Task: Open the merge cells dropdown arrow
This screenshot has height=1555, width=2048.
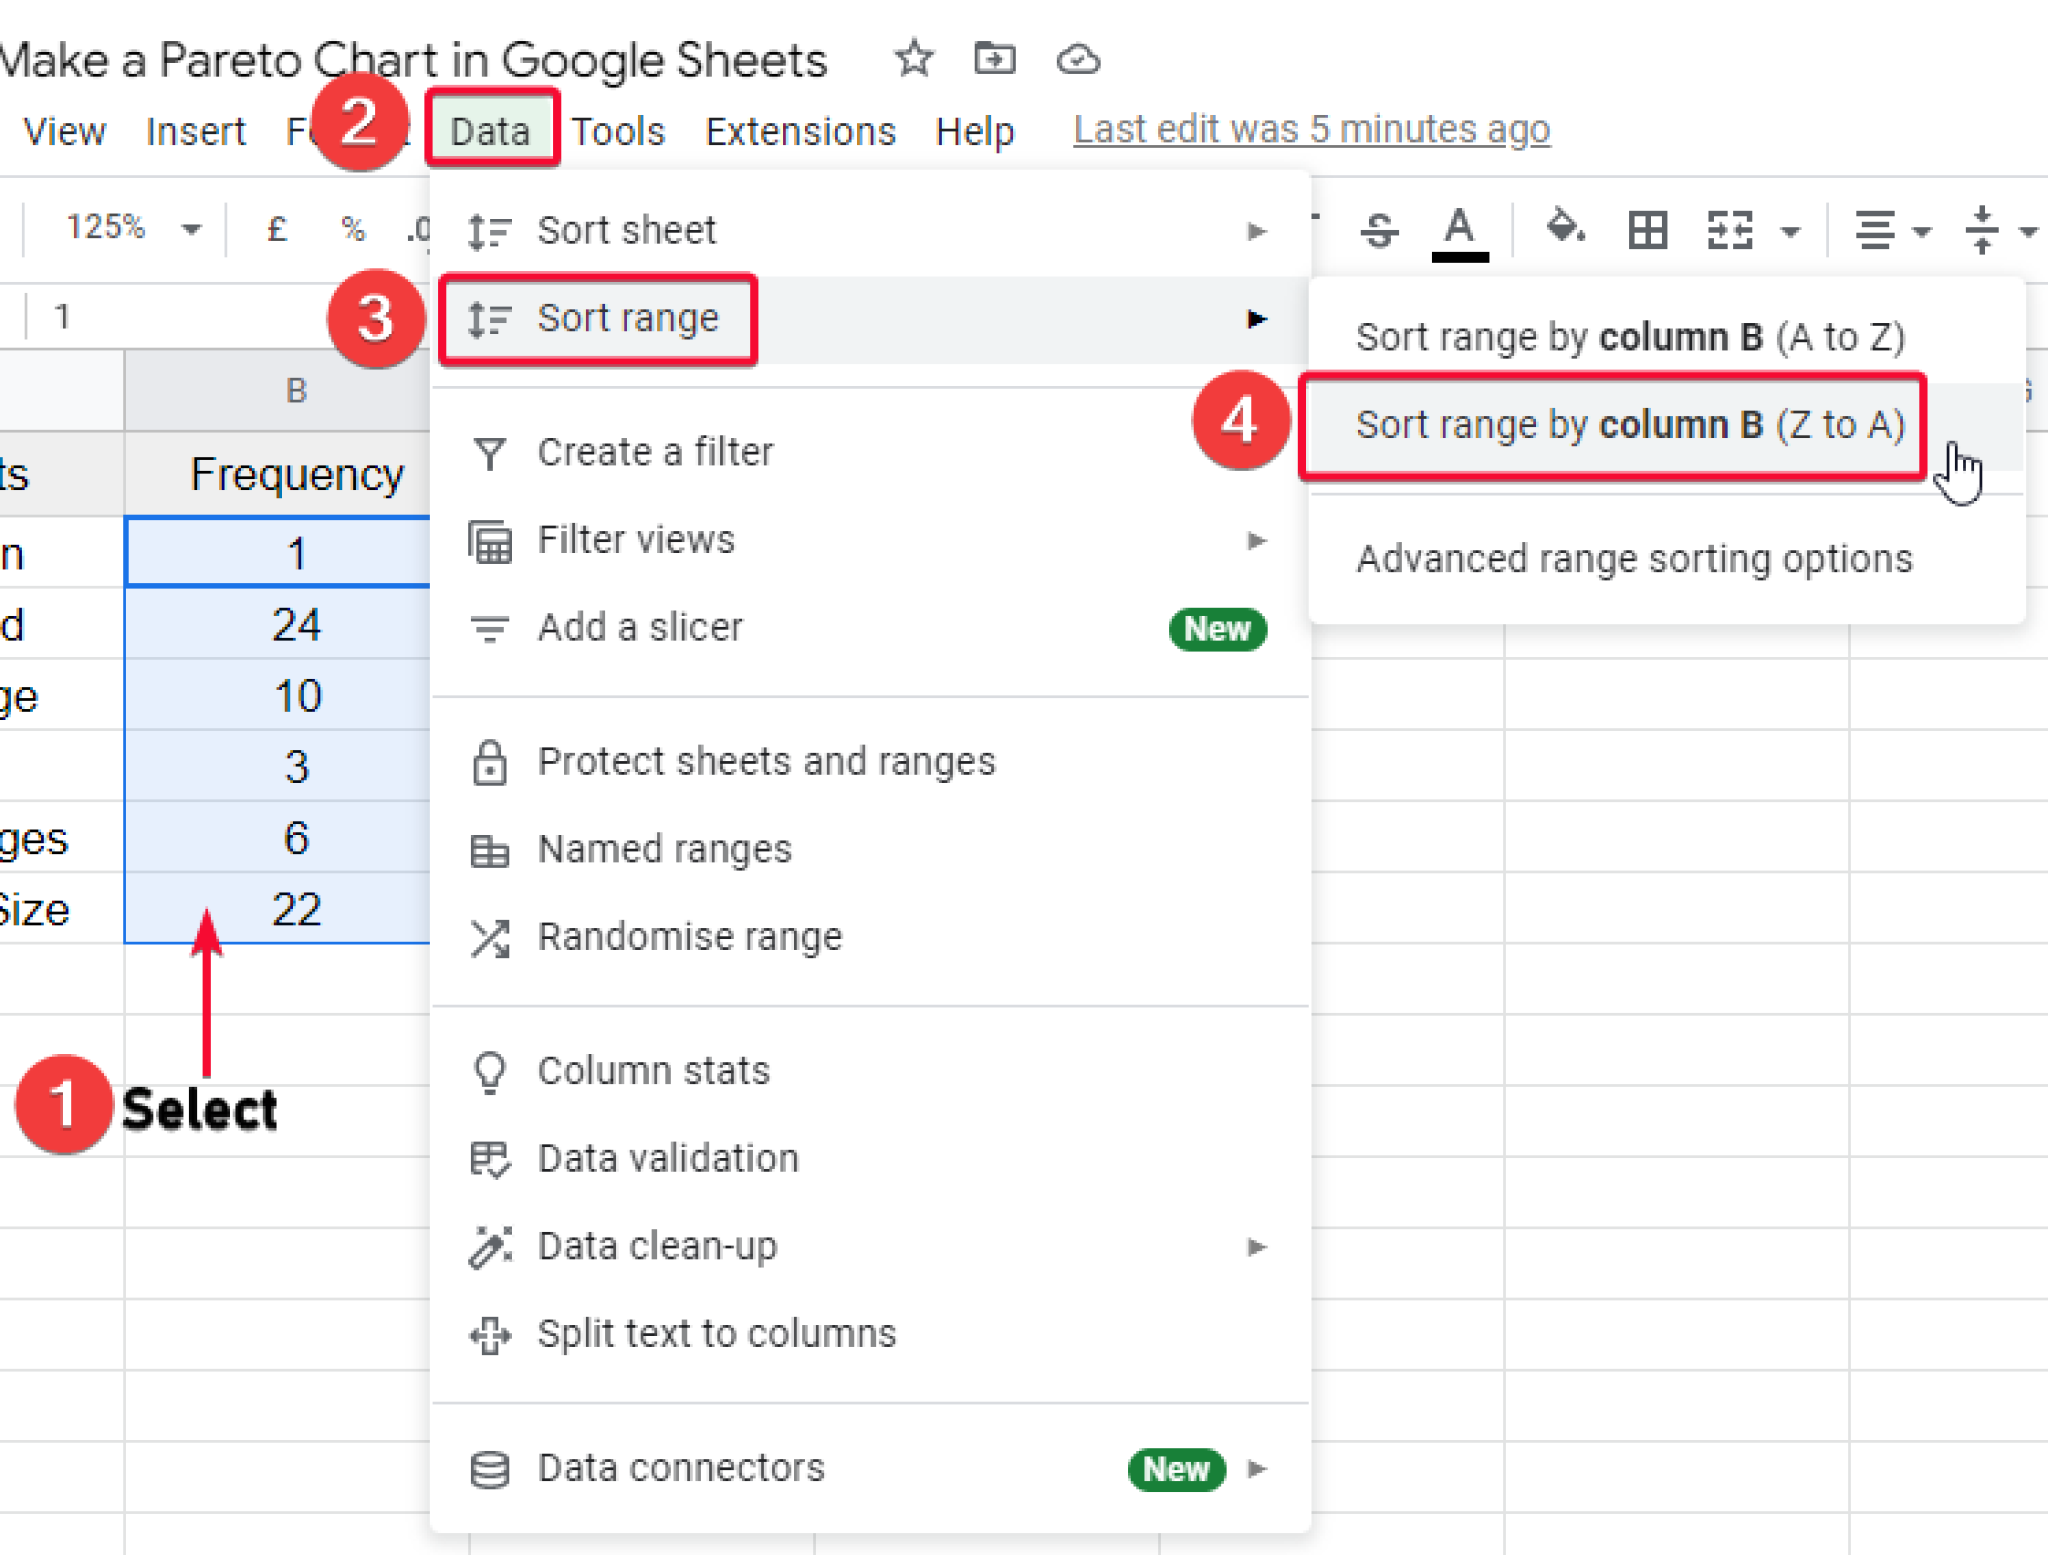Action: 1791,233
